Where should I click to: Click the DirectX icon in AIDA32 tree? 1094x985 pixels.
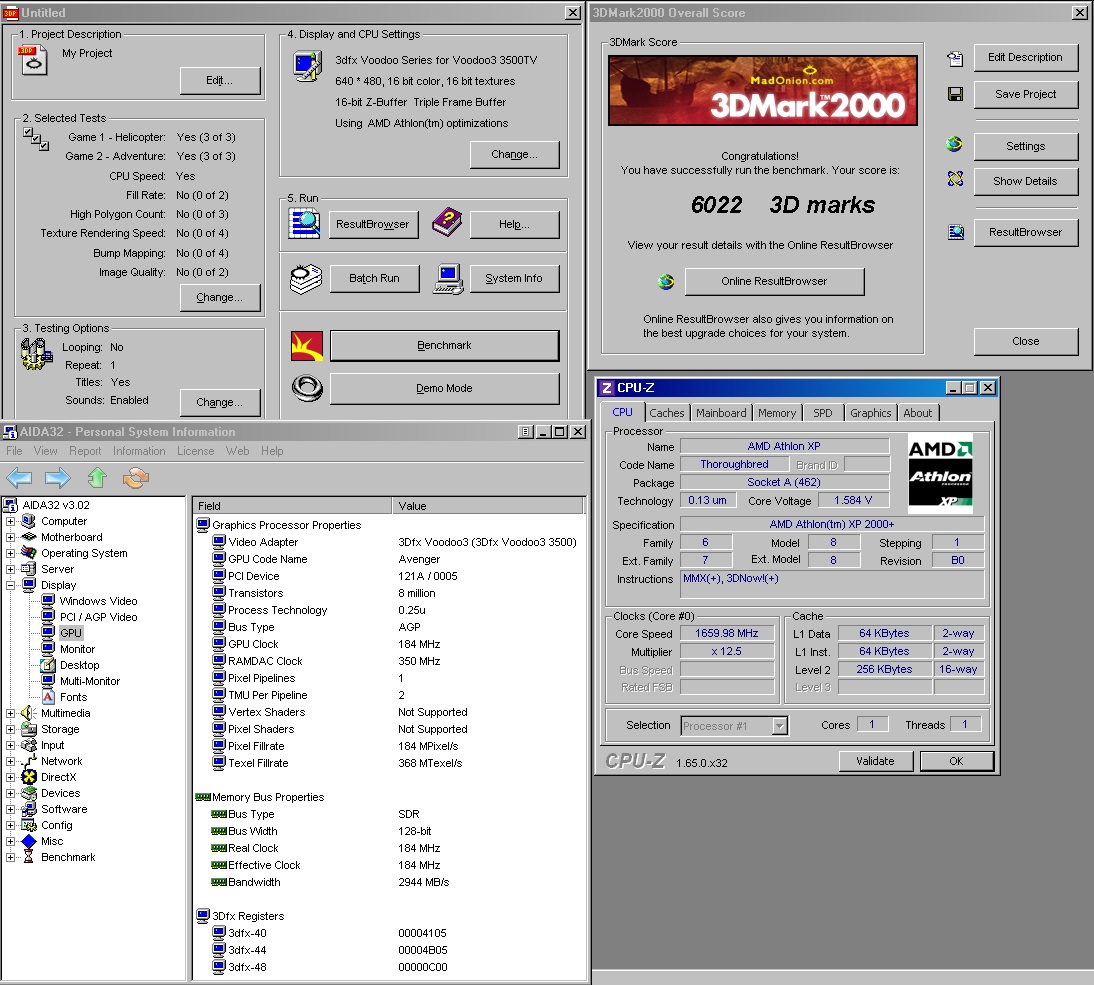29,777
